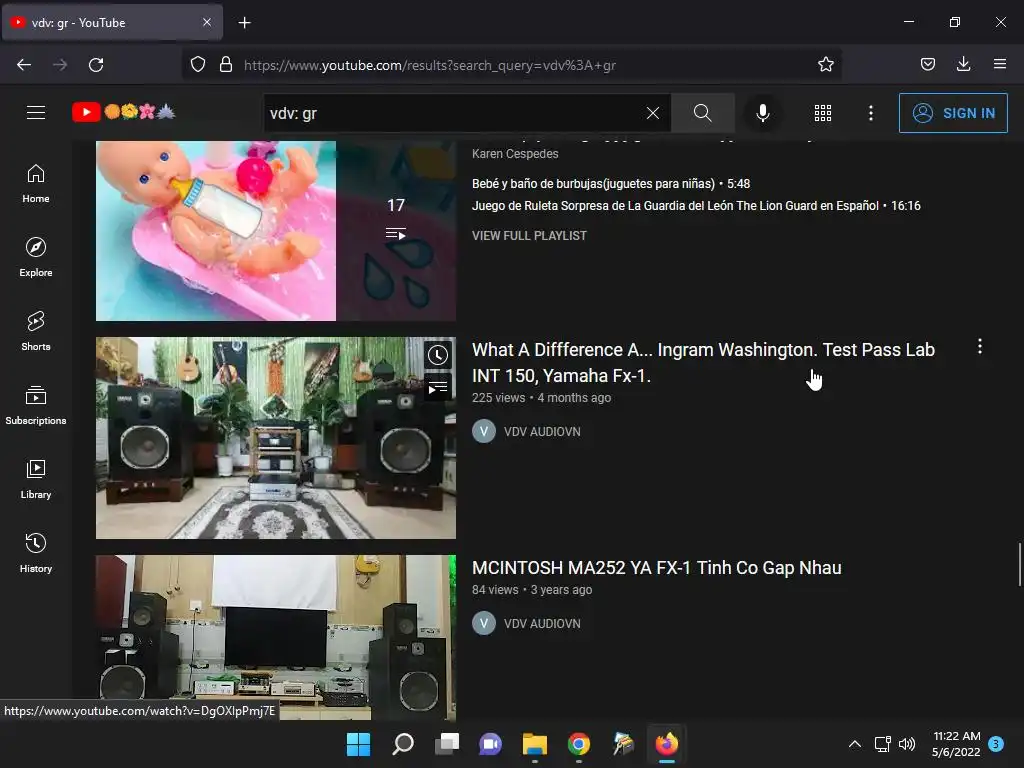Click VDV AUDIOVN channel under 84 views video
The width and height of the screenshot is (1024, 768).
tap(542, 624)
